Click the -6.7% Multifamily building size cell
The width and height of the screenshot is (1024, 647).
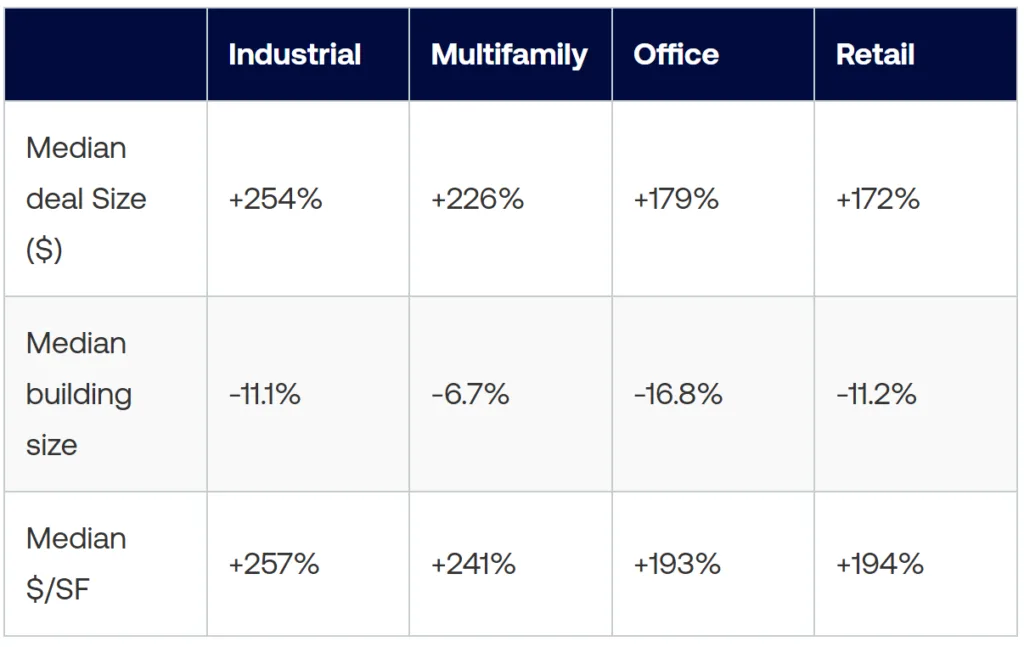point(470,394)
